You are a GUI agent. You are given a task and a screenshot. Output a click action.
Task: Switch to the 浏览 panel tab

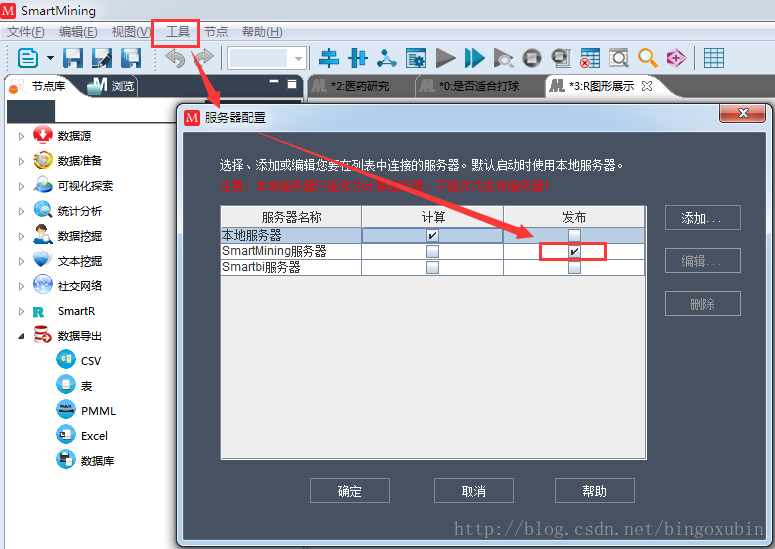tap(111, 86)
